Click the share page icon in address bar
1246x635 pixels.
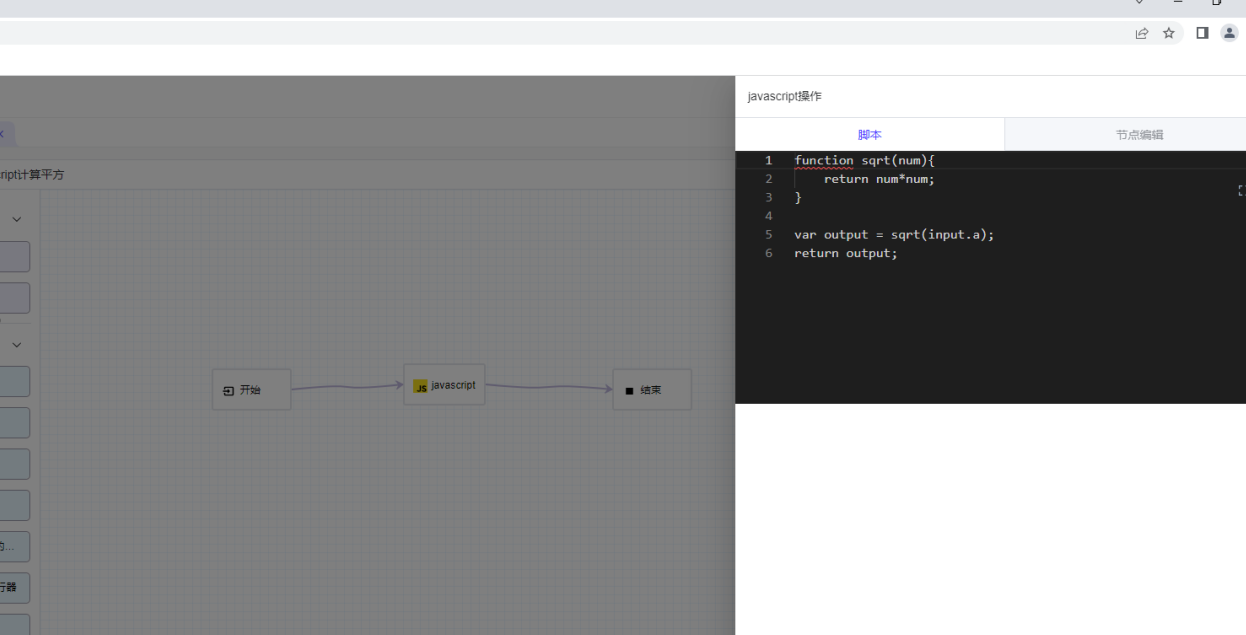[1141, 33]
